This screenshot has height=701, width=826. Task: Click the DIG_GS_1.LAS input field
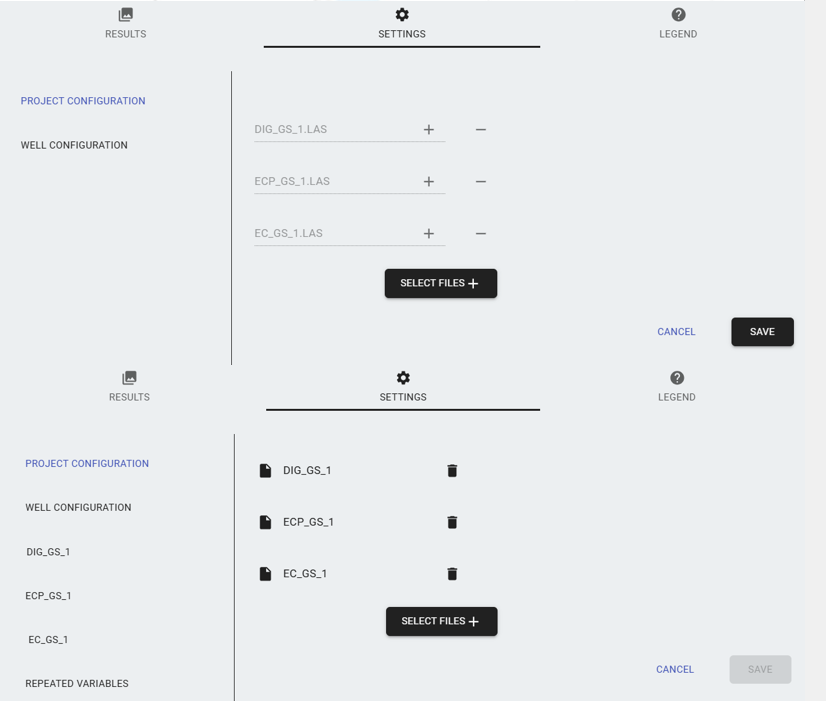[333, 129]
